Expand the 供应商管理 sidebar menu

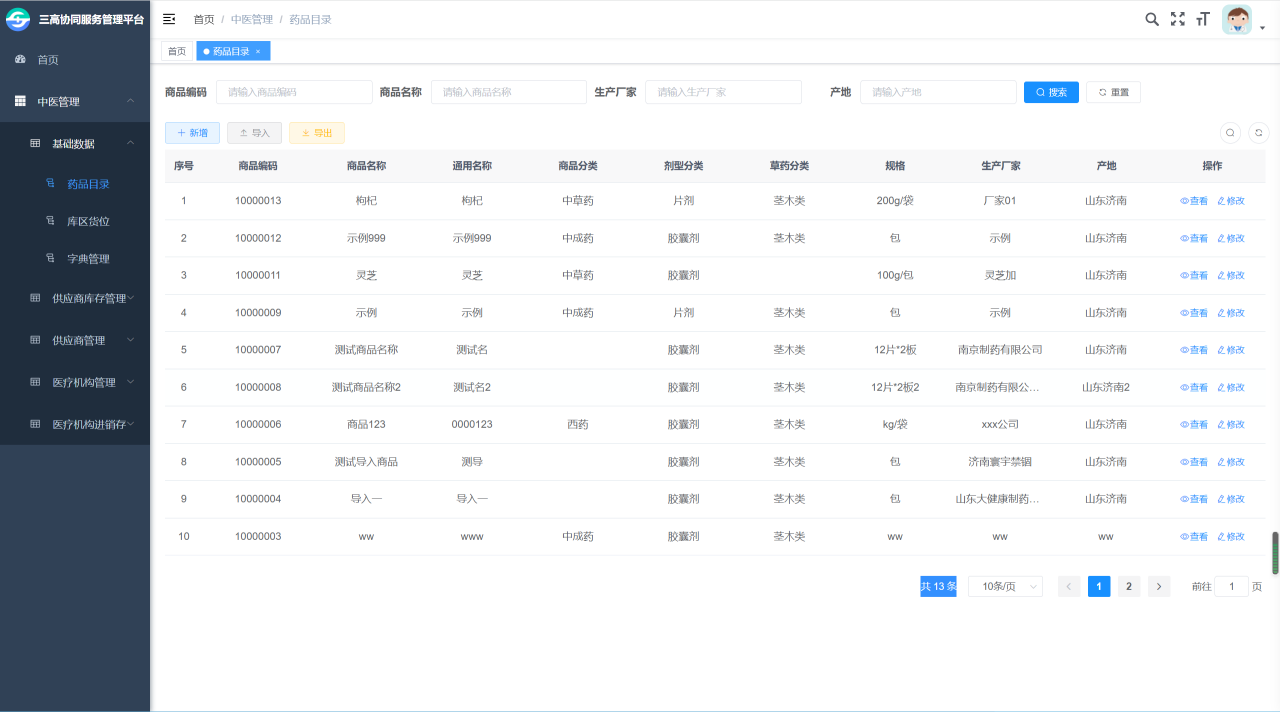coord(79,340)
